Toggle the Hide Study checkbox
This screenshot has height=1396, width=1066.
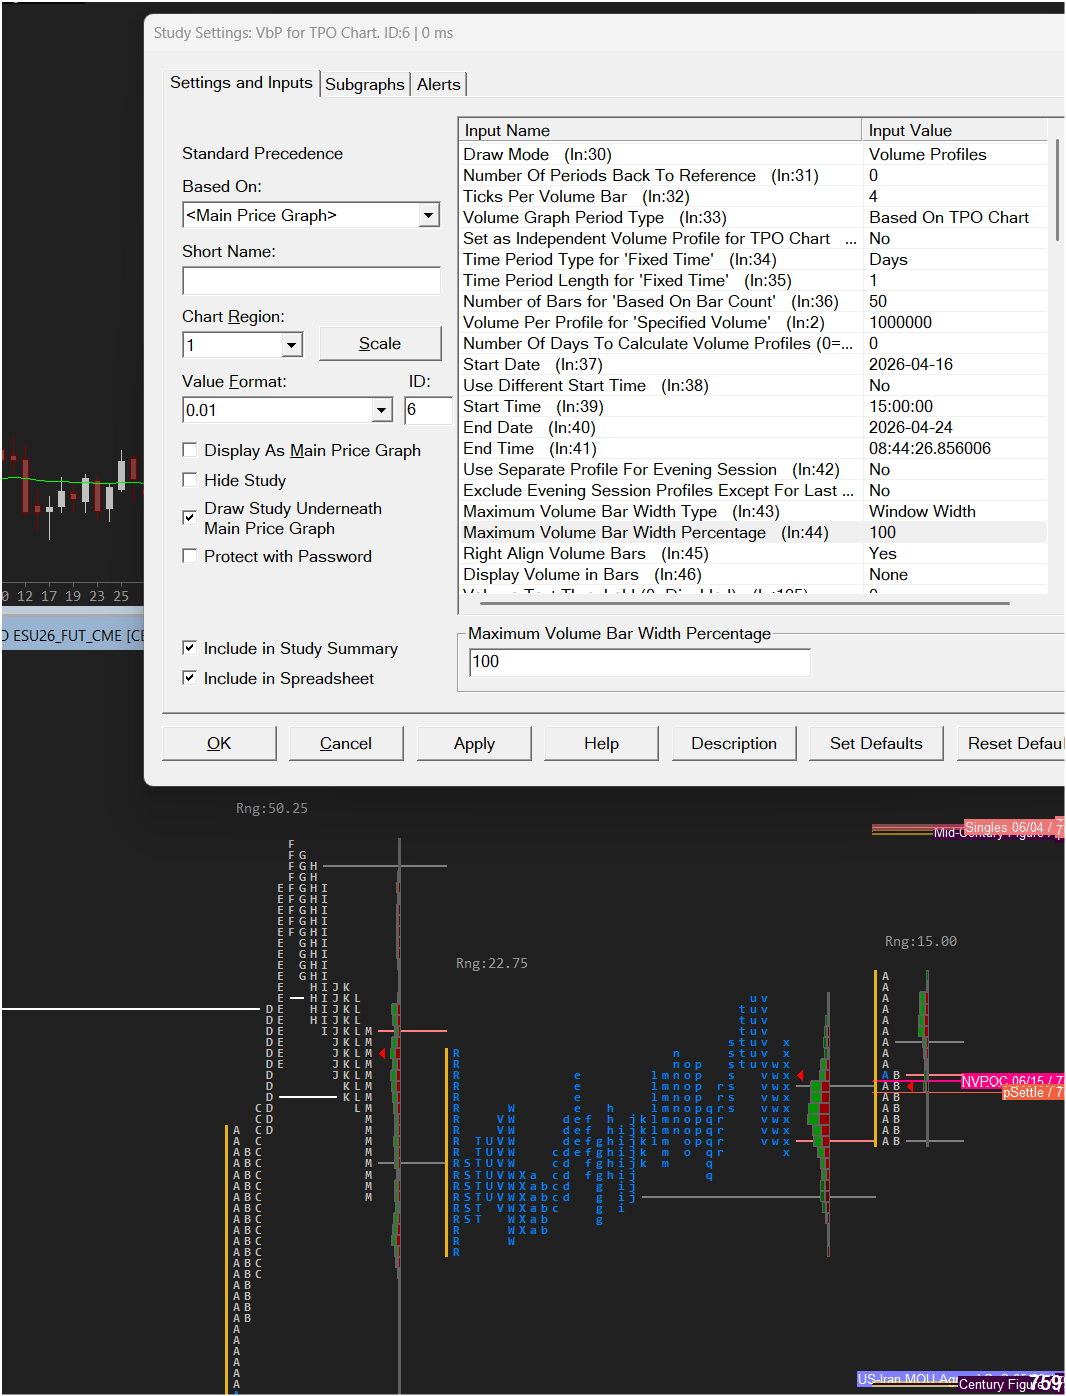[x=190, y=480]
